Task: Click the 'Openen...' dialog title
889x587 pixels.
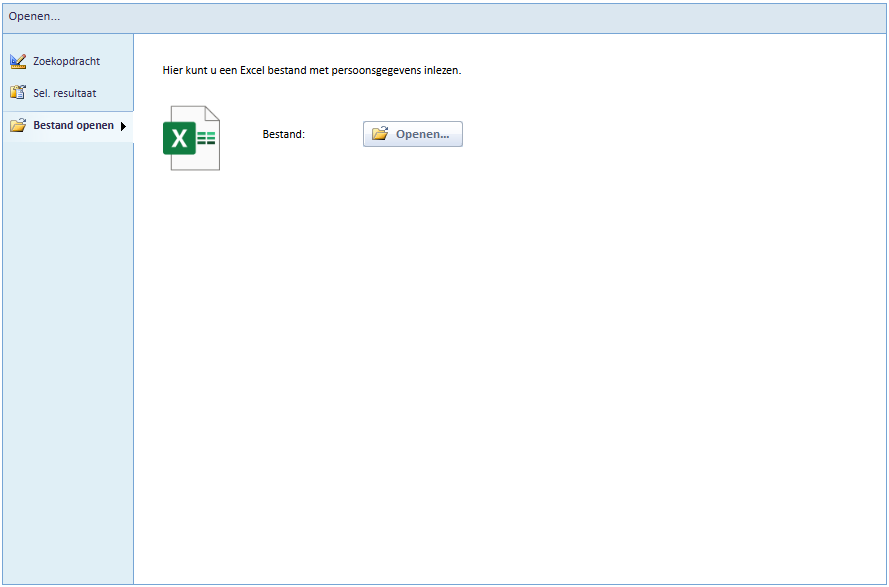Action: (x=34, y=16)
